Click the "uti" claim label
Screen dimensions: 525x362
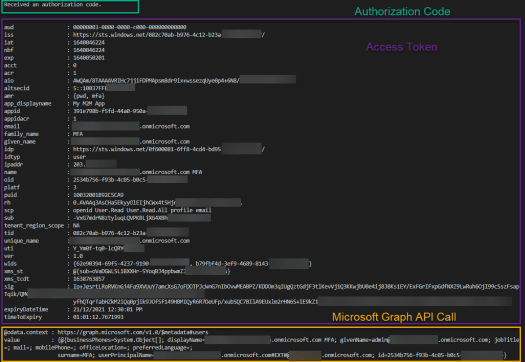(x=9, y=248)
